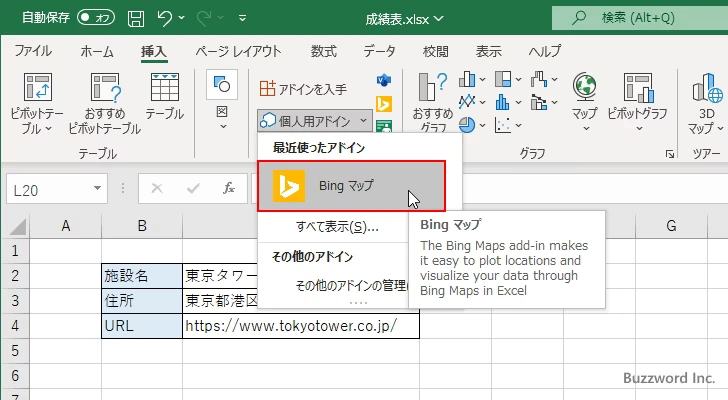Click the 3D マップ icon
This screenshot has width=728, height=400.
(x=708, y=87)
